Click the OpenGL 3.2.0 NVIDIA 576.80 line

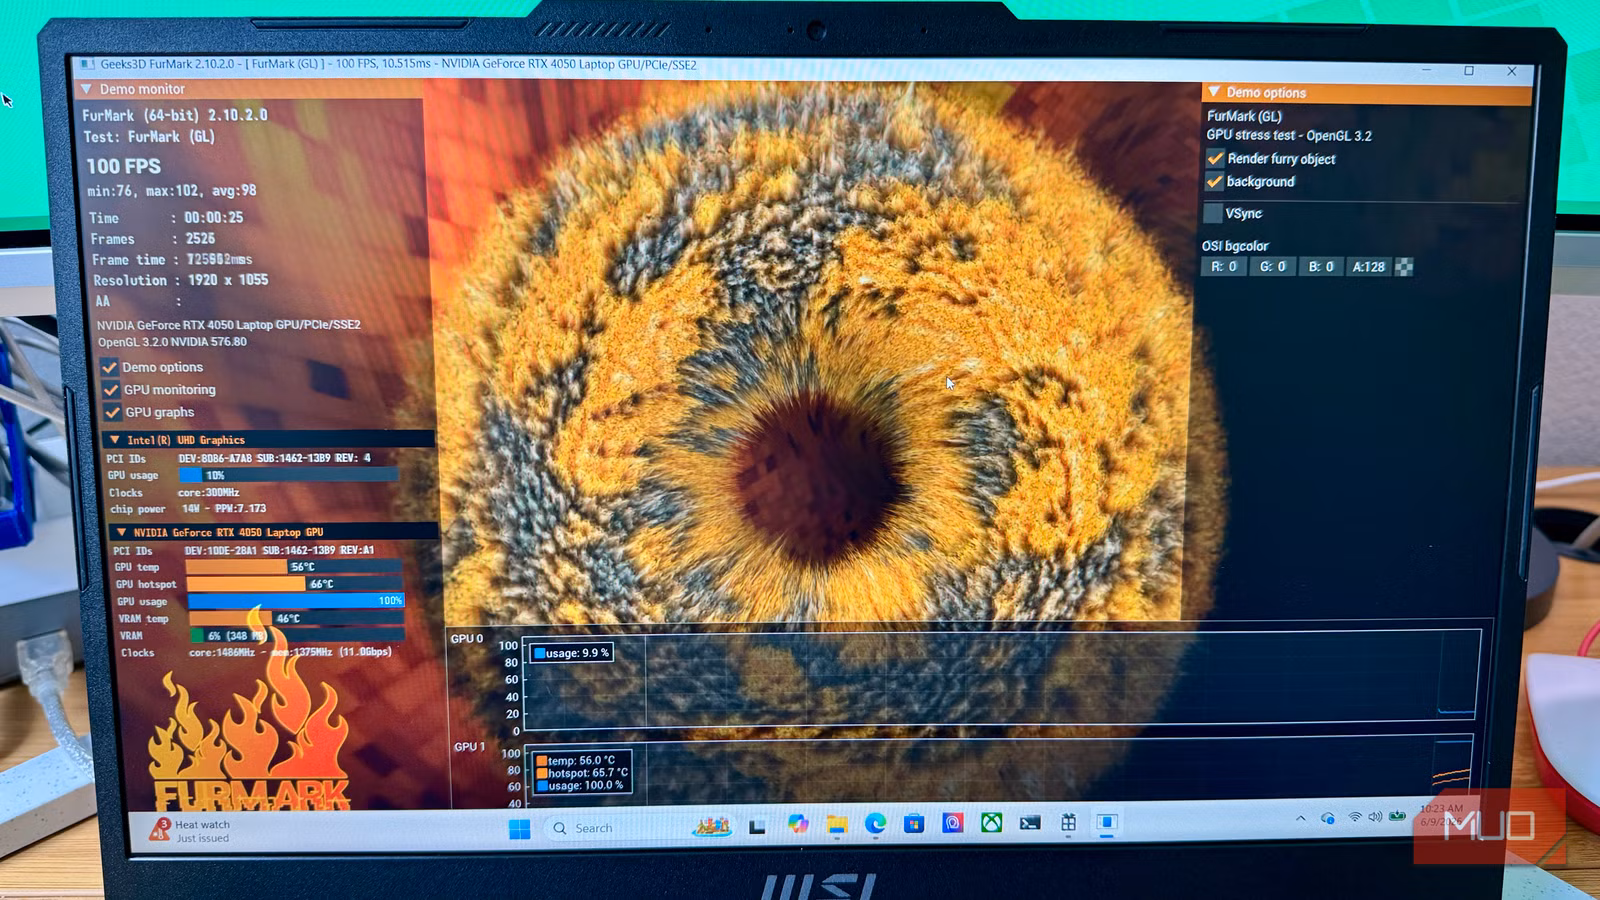coord(172,342)
